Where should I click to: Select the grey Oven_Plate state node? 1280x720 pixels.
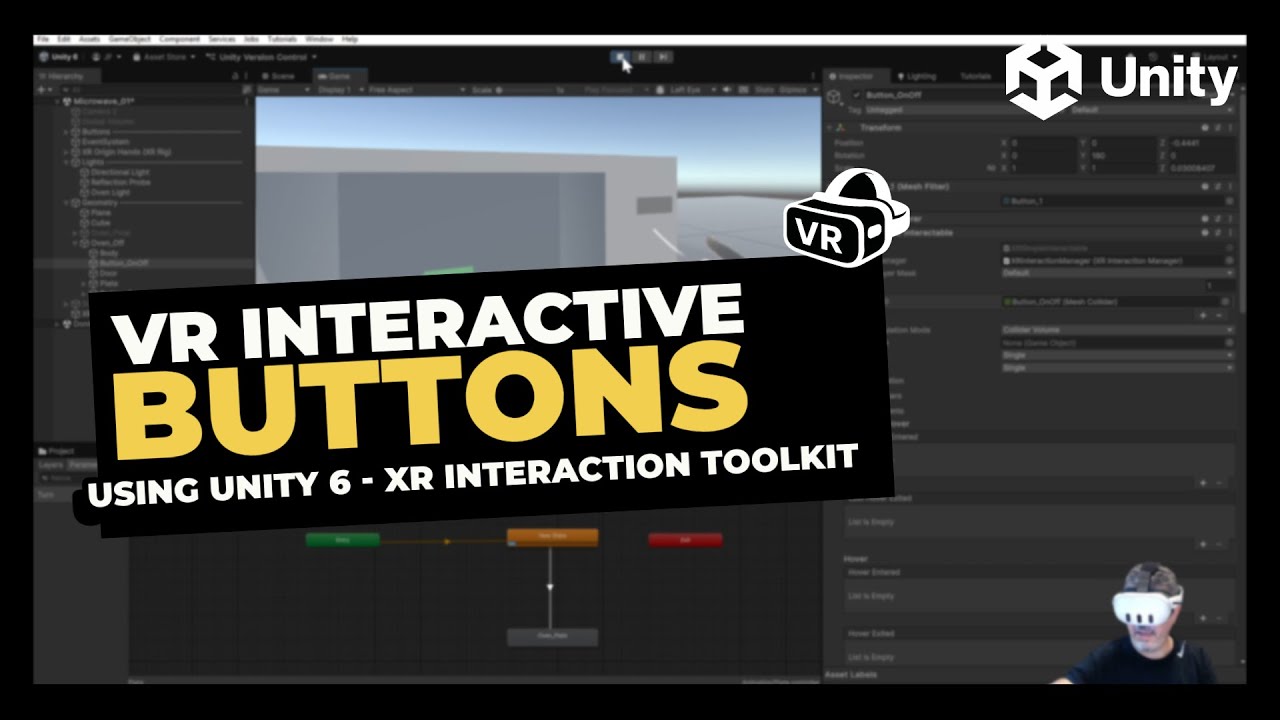click(x=552, y=636)
